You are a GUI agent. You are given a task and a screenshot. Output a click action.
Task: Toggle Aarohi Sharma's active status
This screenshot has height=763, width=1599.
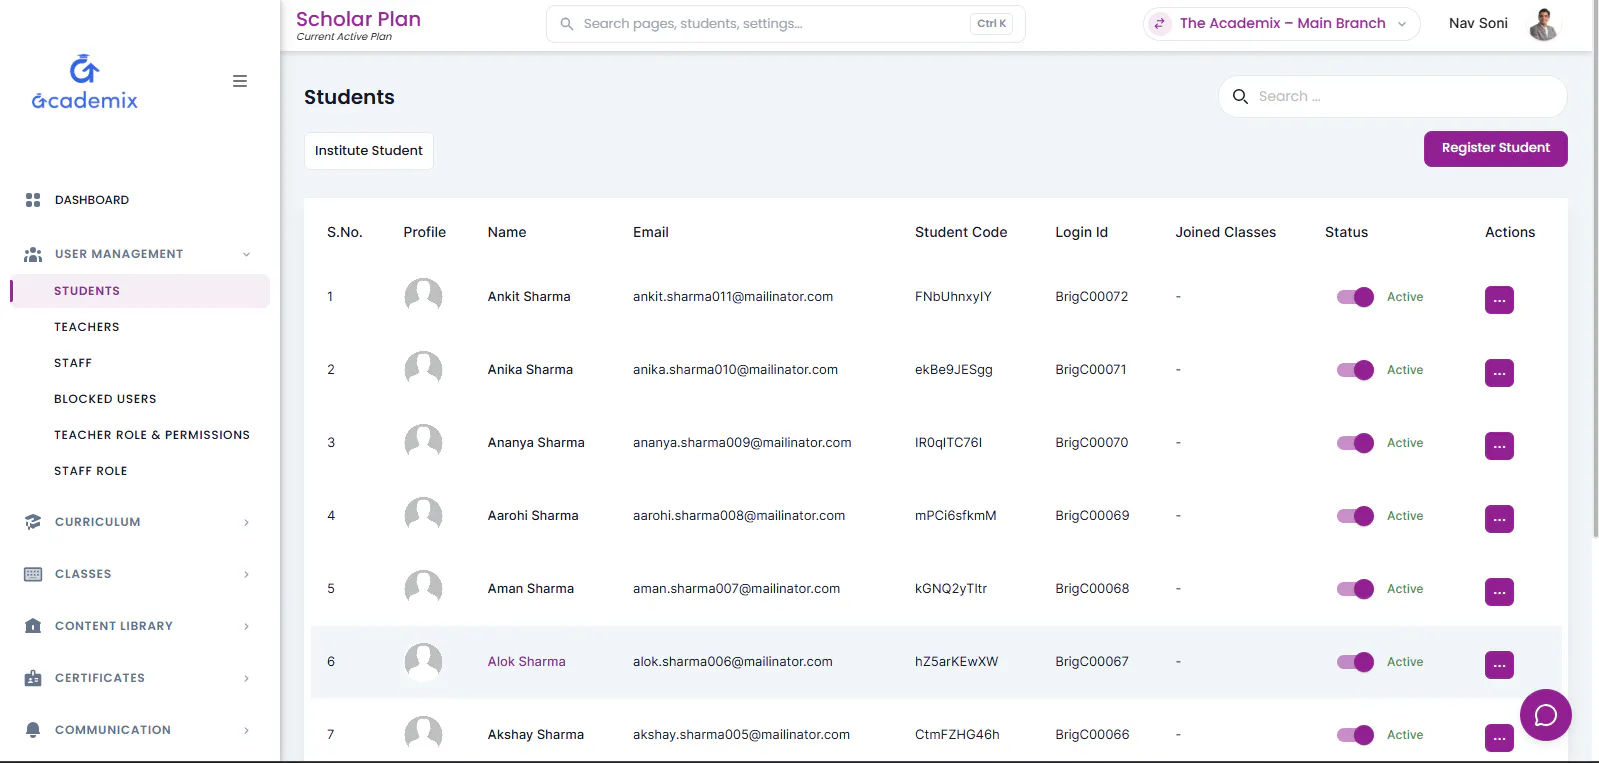1356,516
